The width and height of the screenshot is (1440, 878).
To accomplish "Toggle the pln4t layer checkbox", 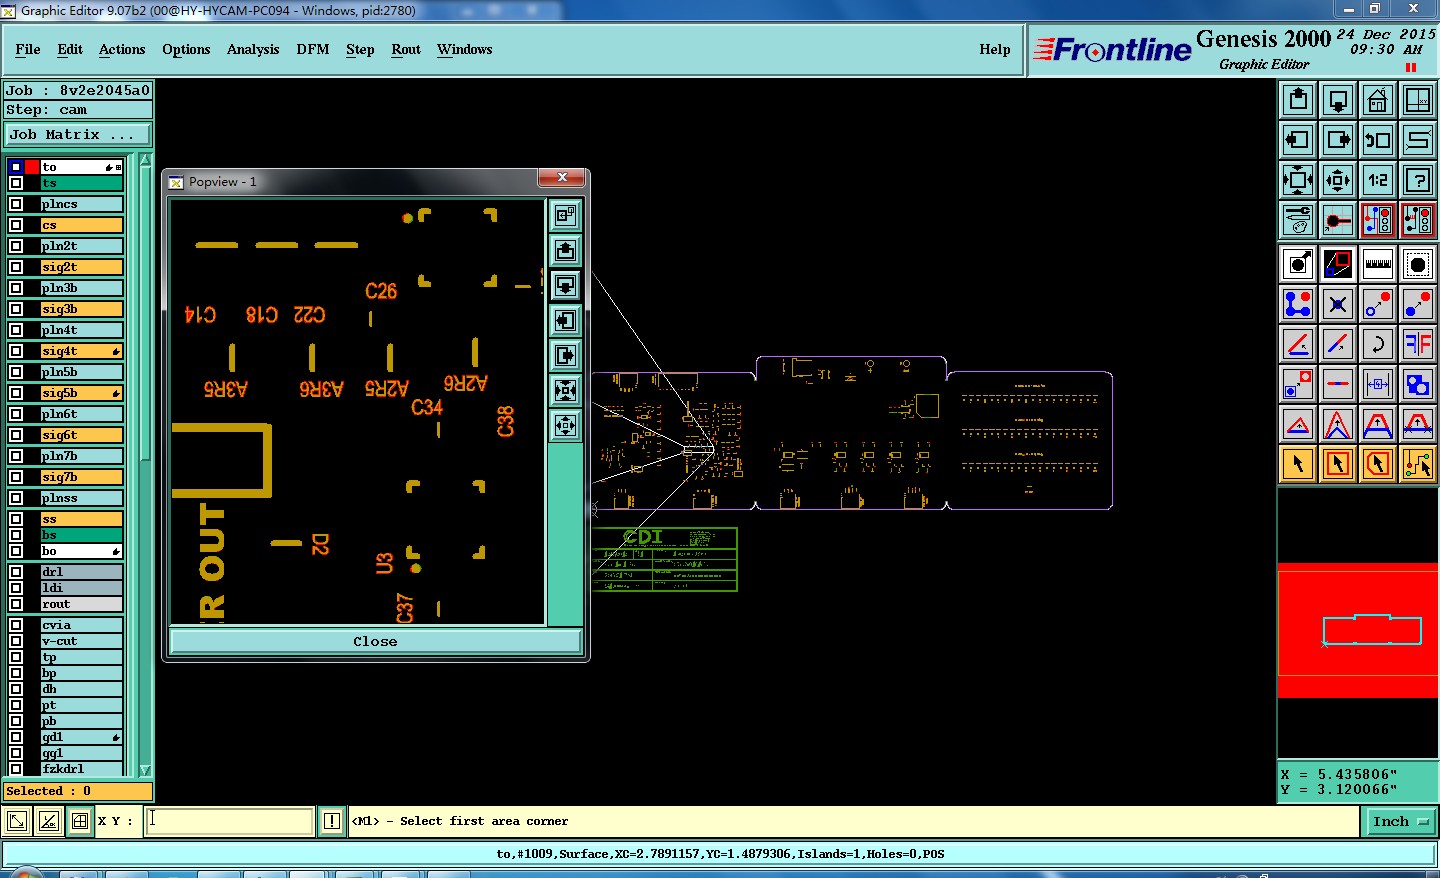I will pos(16,330).
